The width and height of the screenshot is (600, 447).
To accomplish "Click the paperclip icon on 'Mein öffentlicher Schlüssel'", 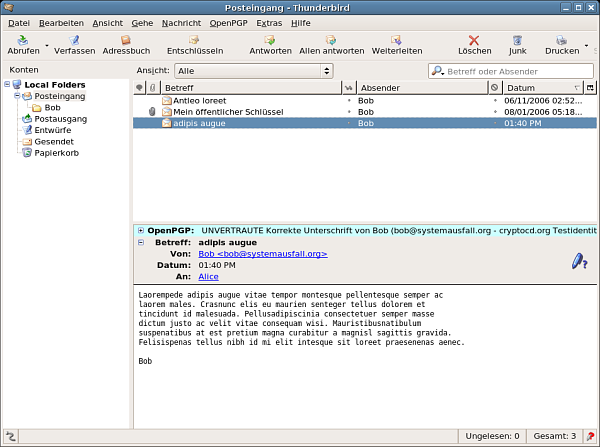I will (x=152, y=112).
